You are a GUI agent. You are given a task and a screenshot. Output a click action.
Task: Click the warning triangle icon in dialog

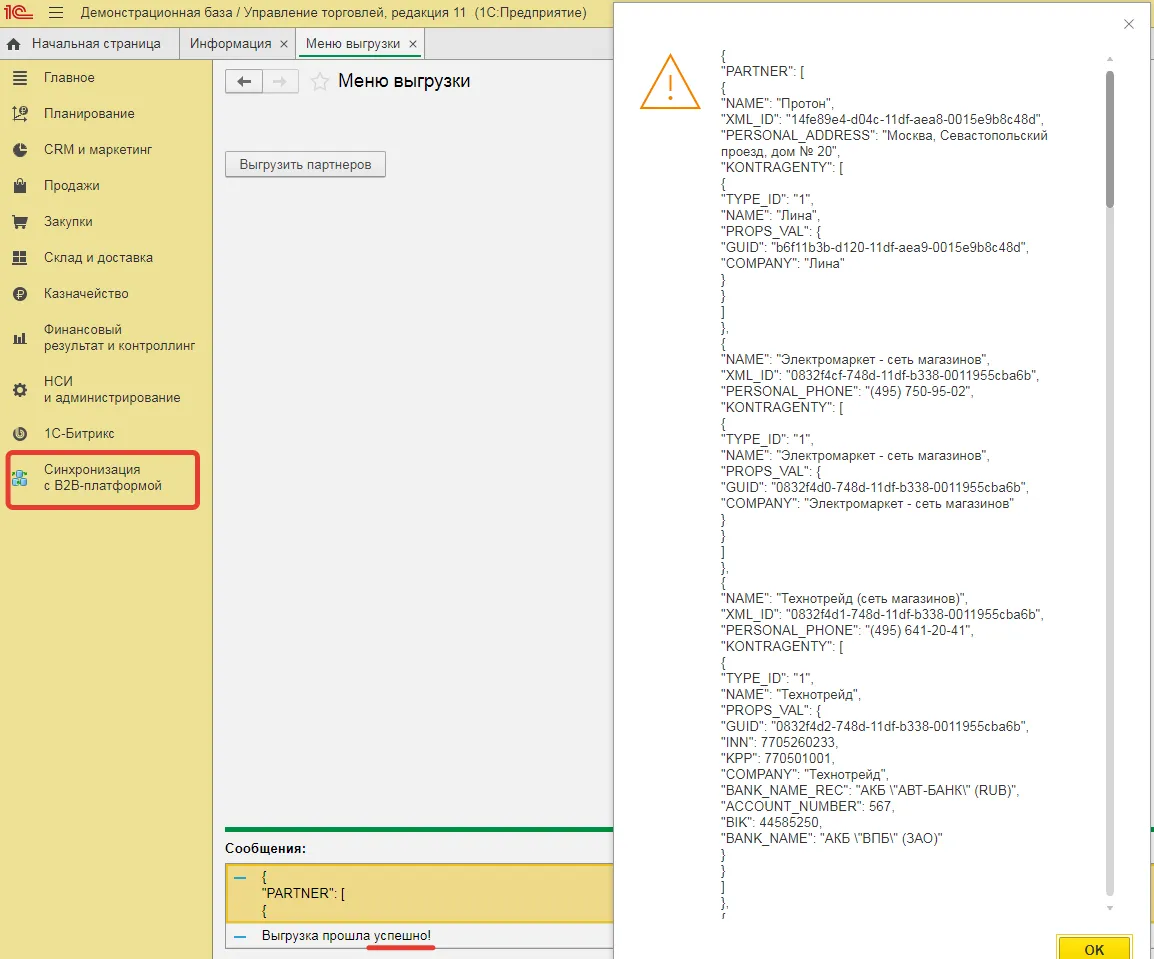670,82
